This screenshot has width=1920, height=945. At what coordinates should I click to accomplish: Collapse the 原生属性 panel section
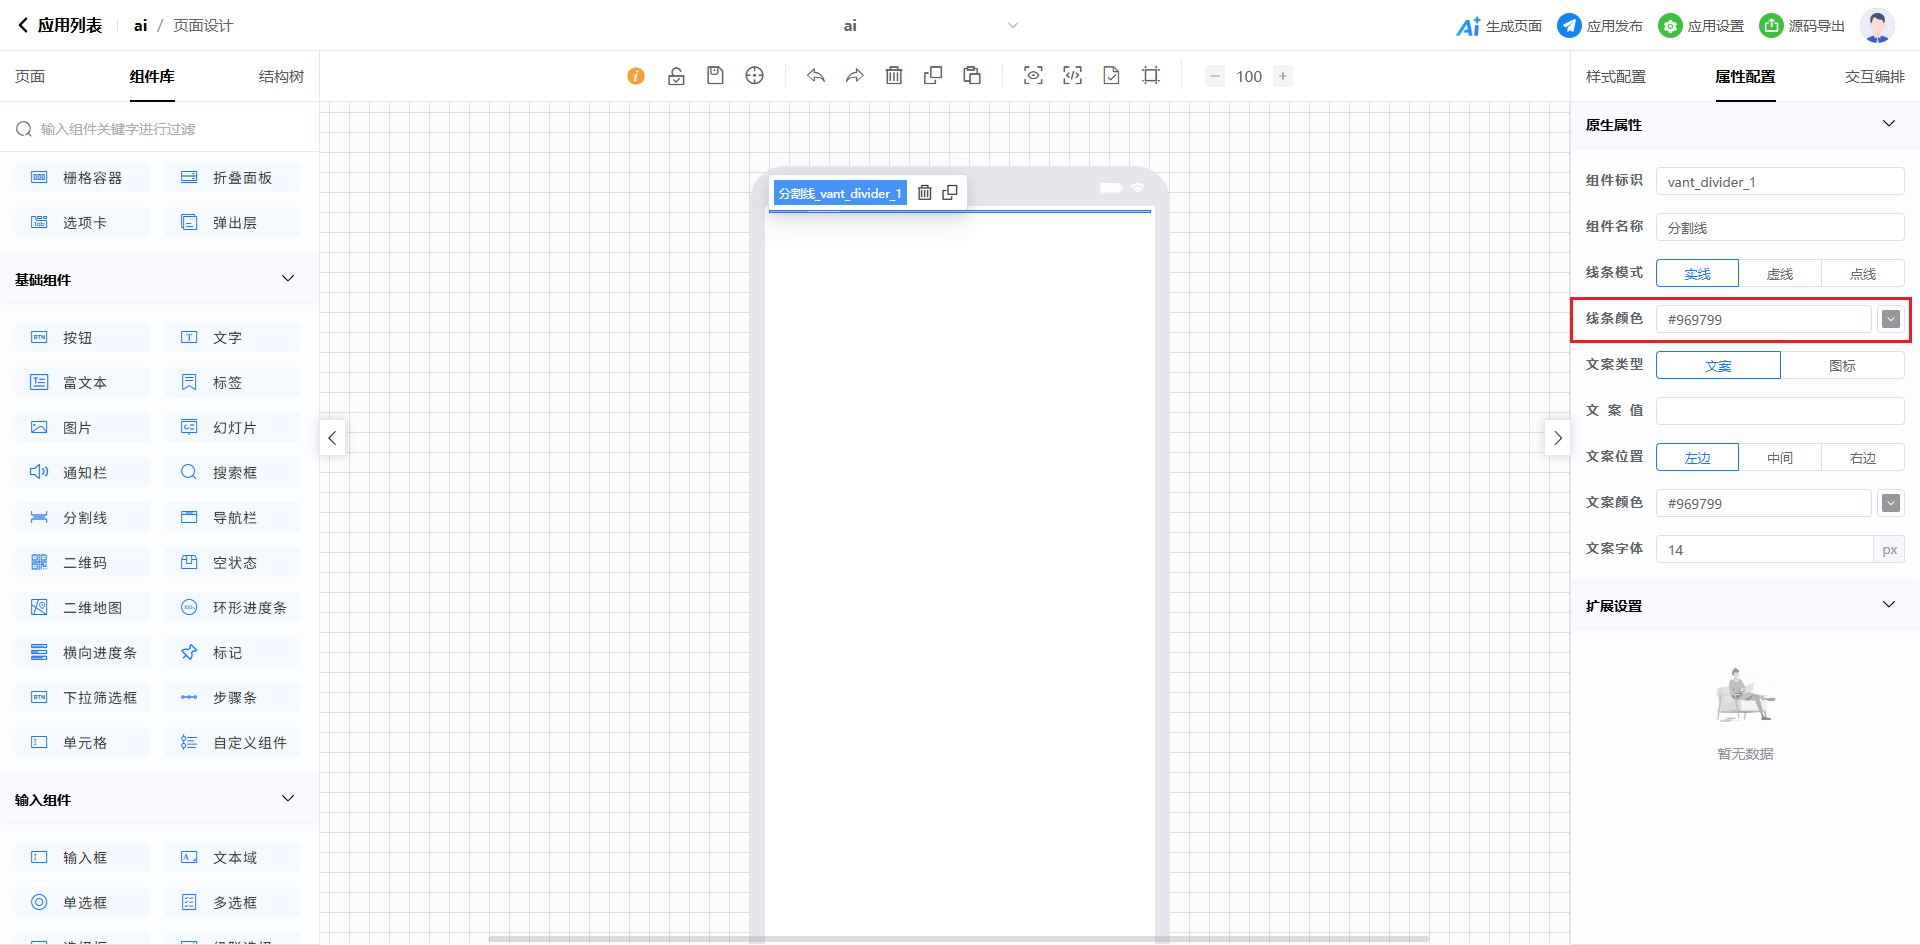tap(1888, 124)
